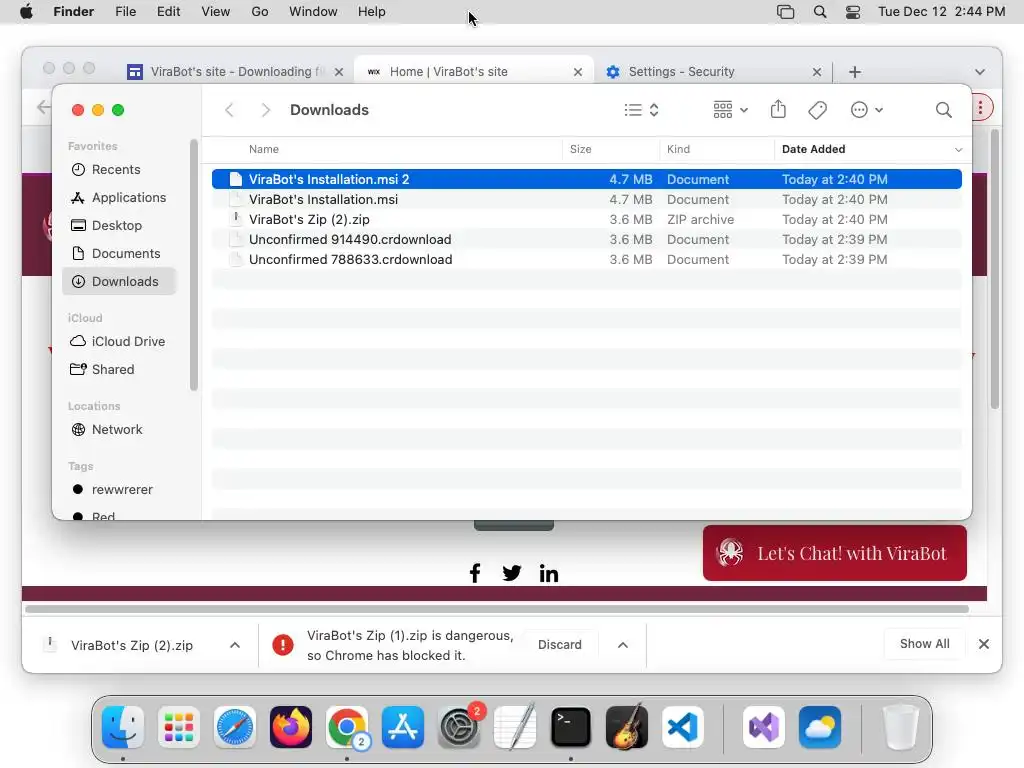Switch to ViraBot's site Downloading tab
The width and height of the screenshot is (1024, 768).
click(235, 72)
